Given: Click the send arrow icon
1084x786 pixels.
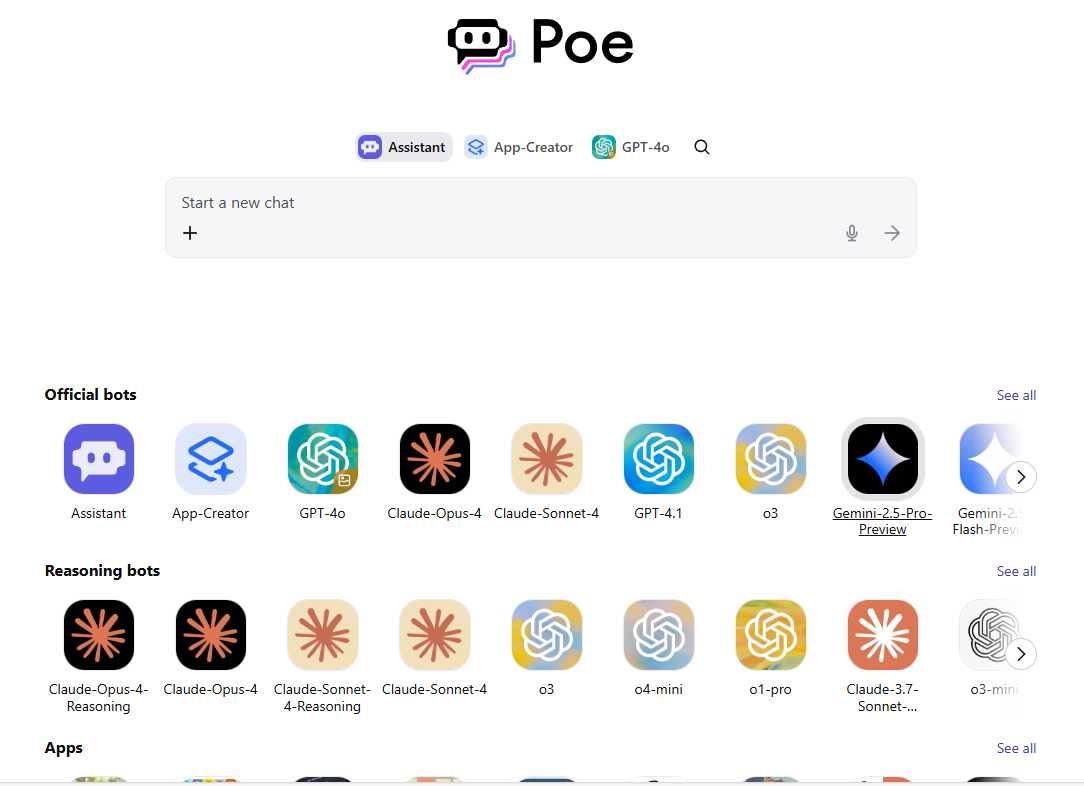Looking at the screenshot, I should pos(892,233).
